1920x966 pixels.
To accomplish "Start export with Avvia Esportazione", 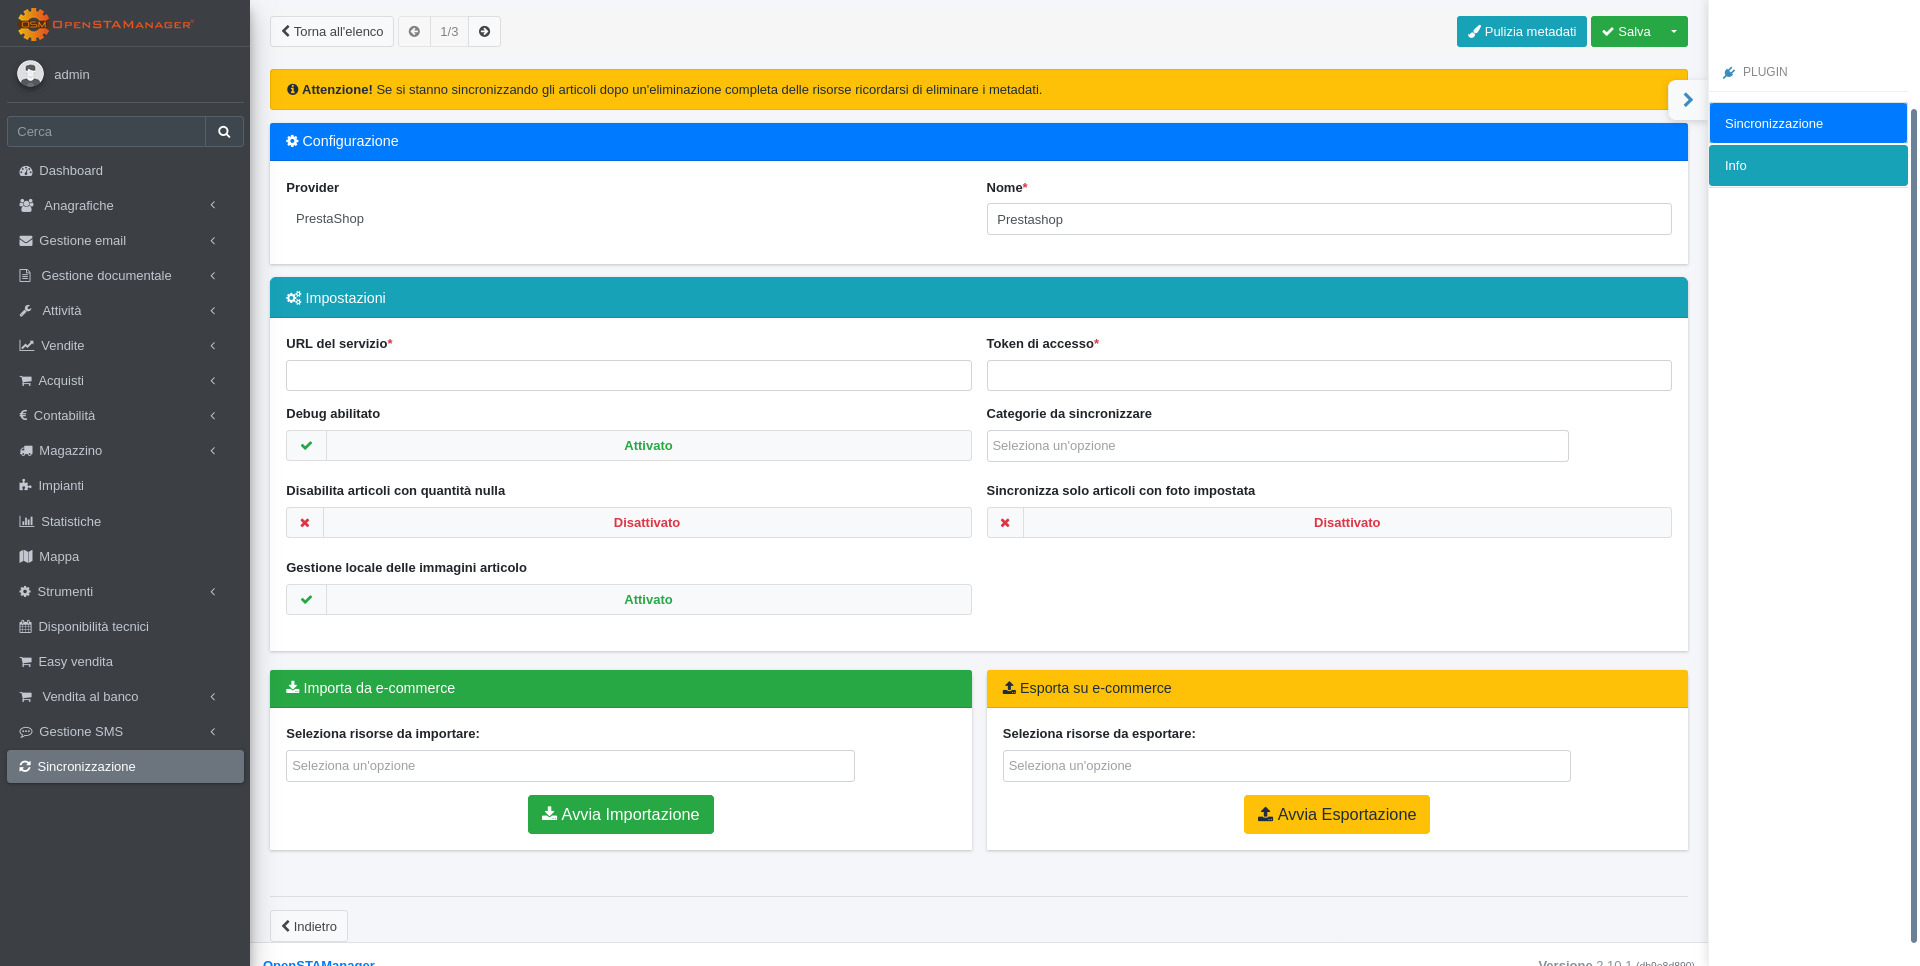I will click(x=1337, y=815).
